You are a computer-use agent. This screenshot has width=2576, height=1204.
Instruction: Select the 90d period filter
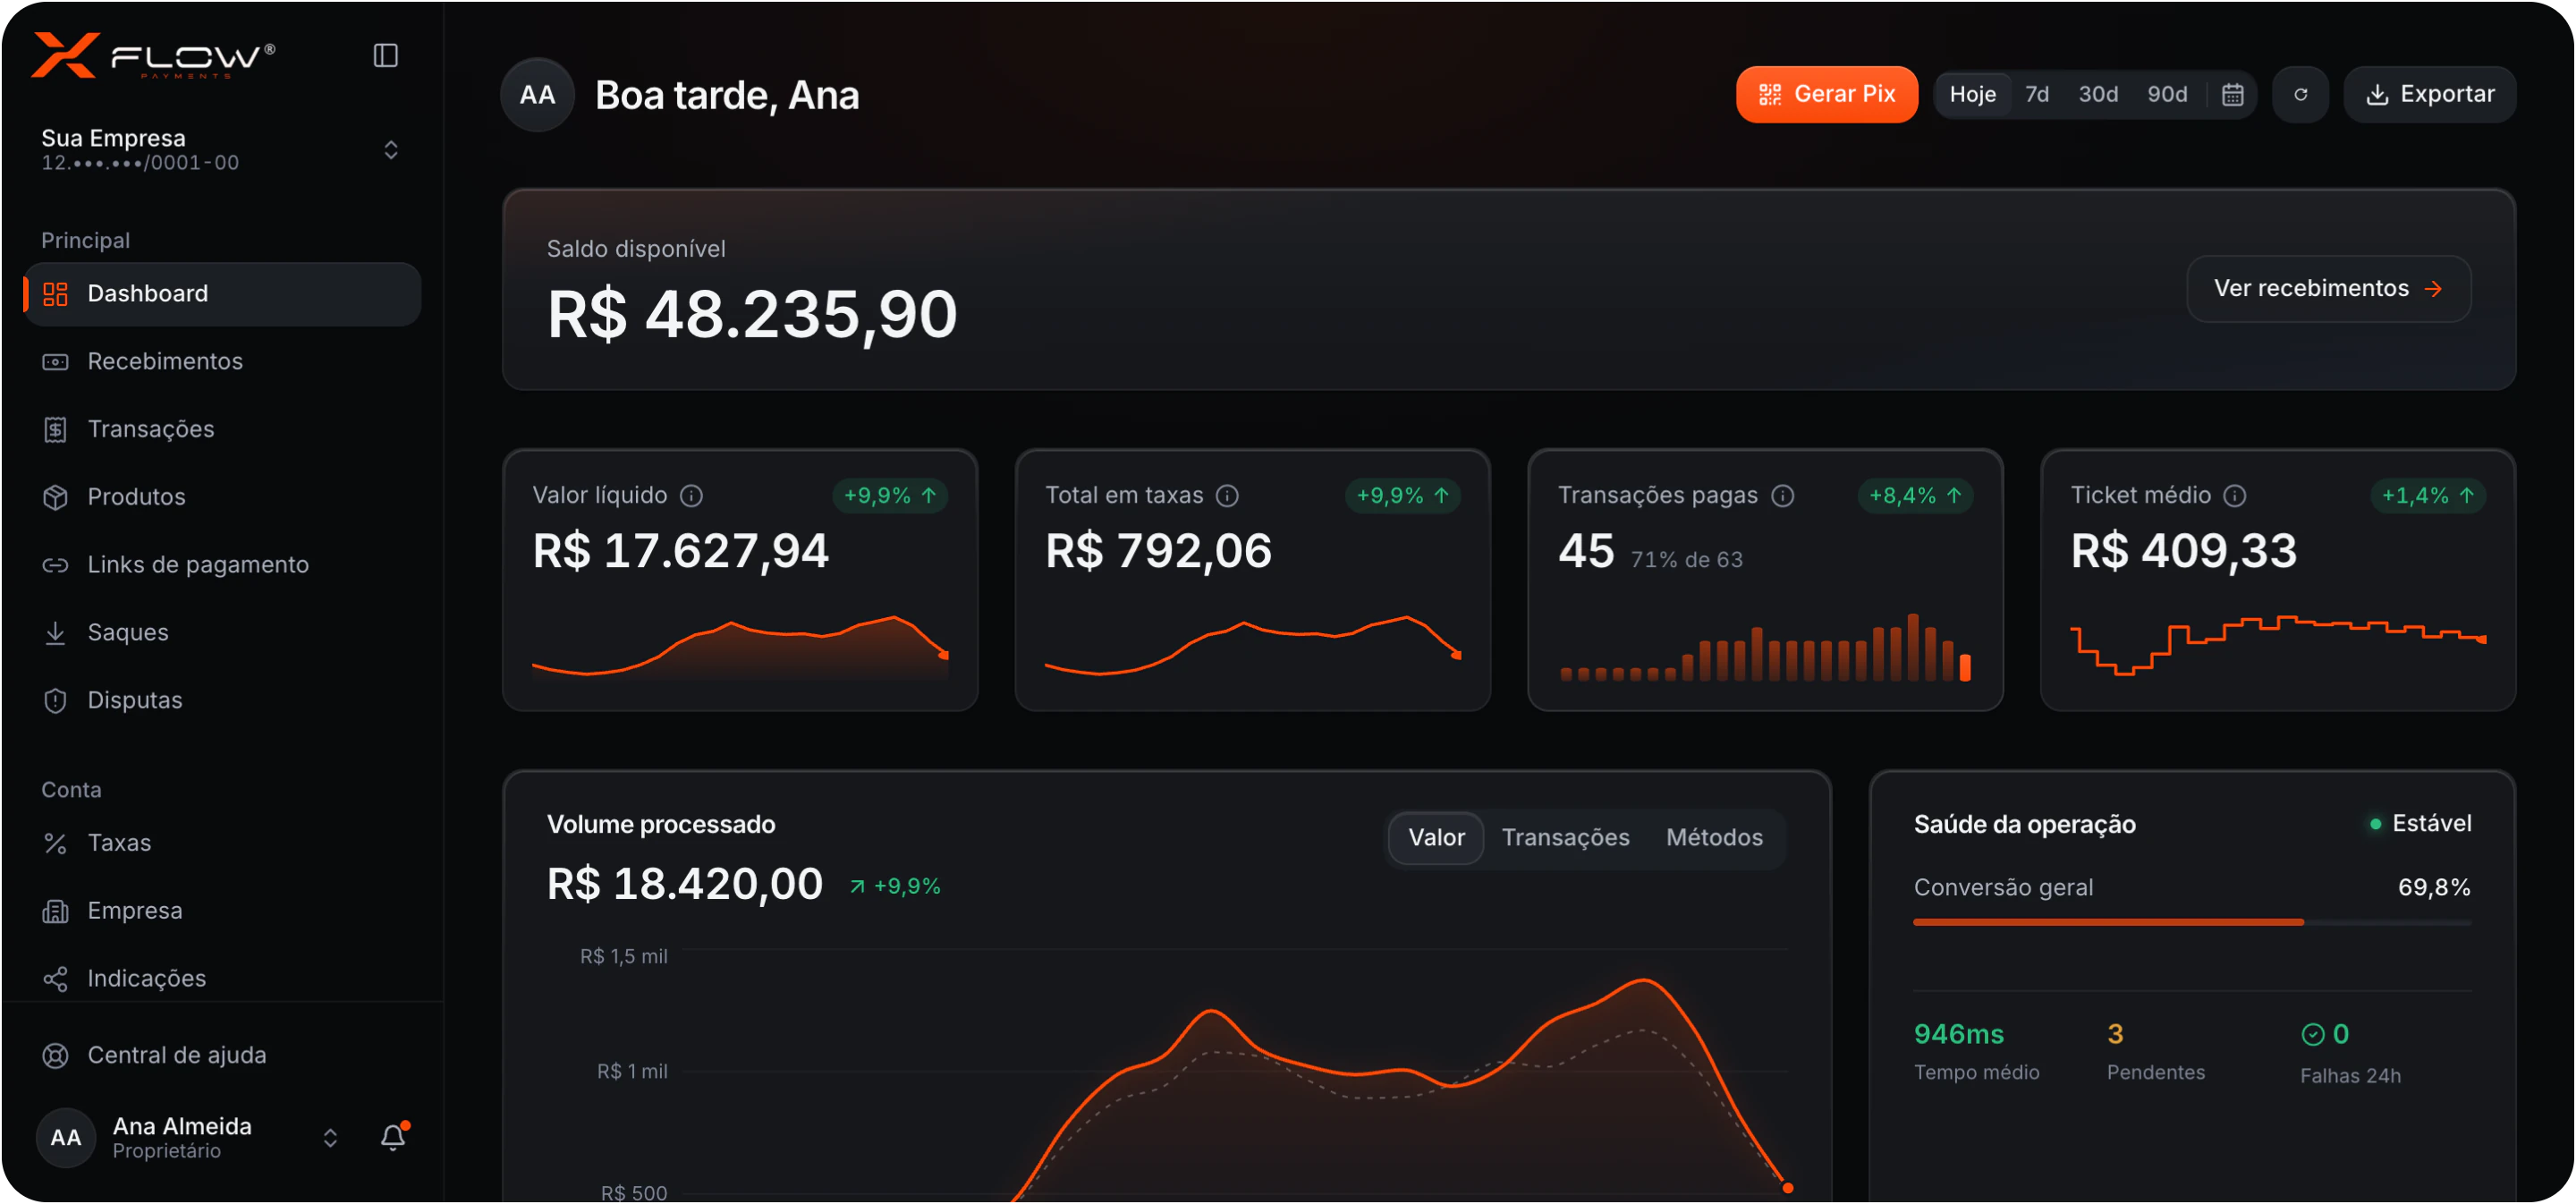[x=2167, y=94]
